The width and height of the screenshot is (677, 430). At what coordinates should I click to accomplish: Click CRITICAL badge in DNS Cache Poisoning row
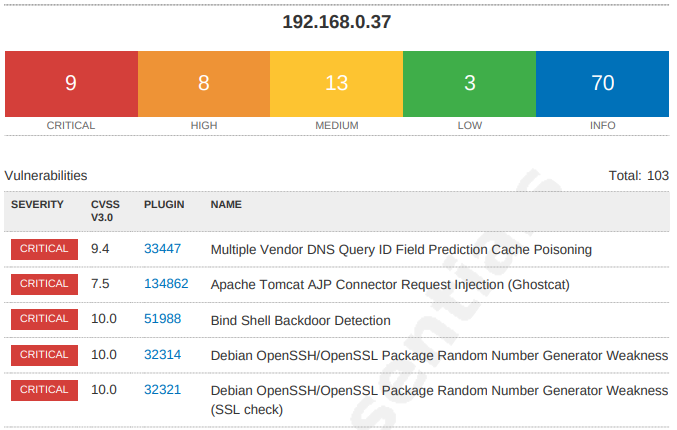pos(44,249)
